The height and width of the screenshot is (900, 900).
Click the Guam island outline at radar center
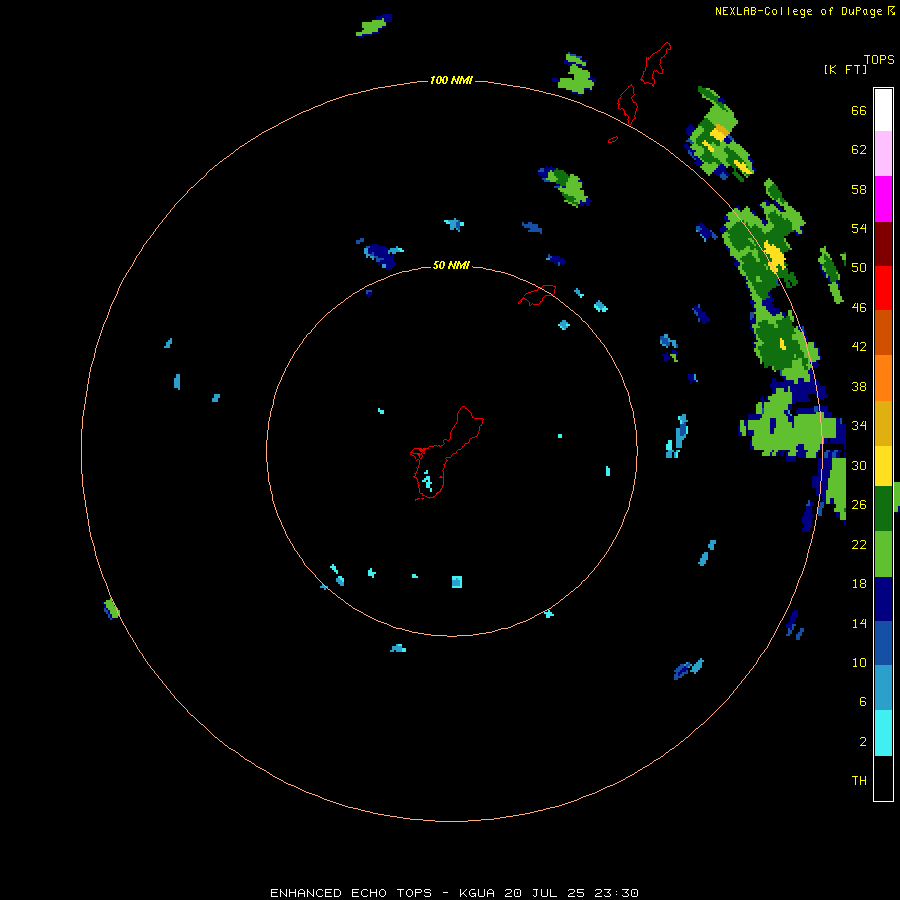pyautogui.click(x=447, y=453)
